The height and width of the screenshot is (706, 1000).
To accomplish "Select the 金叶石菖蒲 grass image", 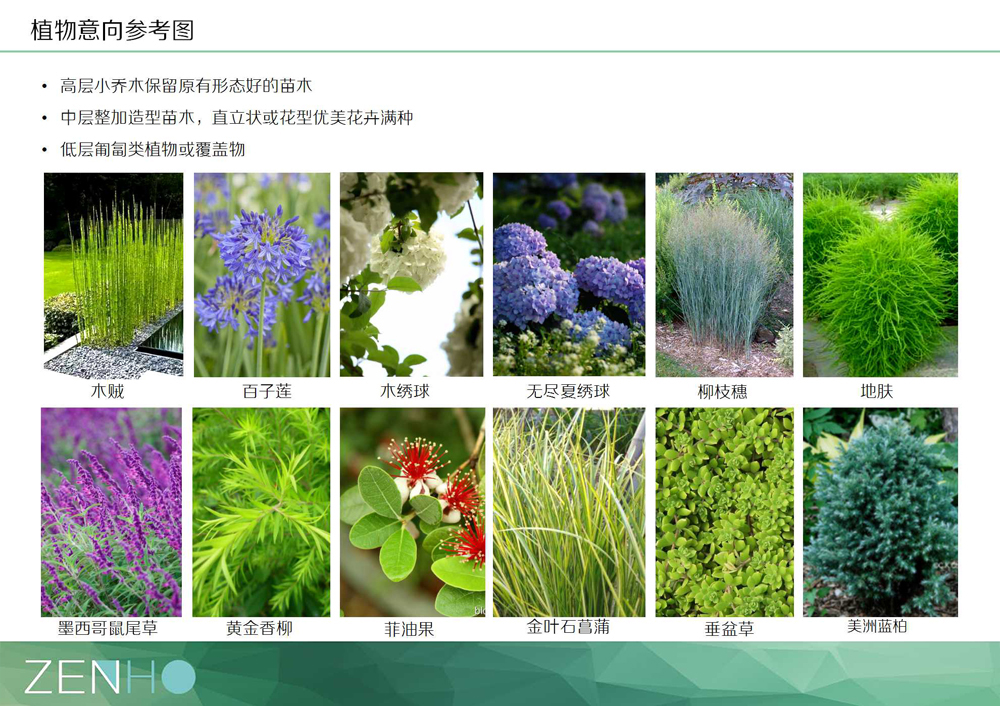I will (x=569, y=512).
